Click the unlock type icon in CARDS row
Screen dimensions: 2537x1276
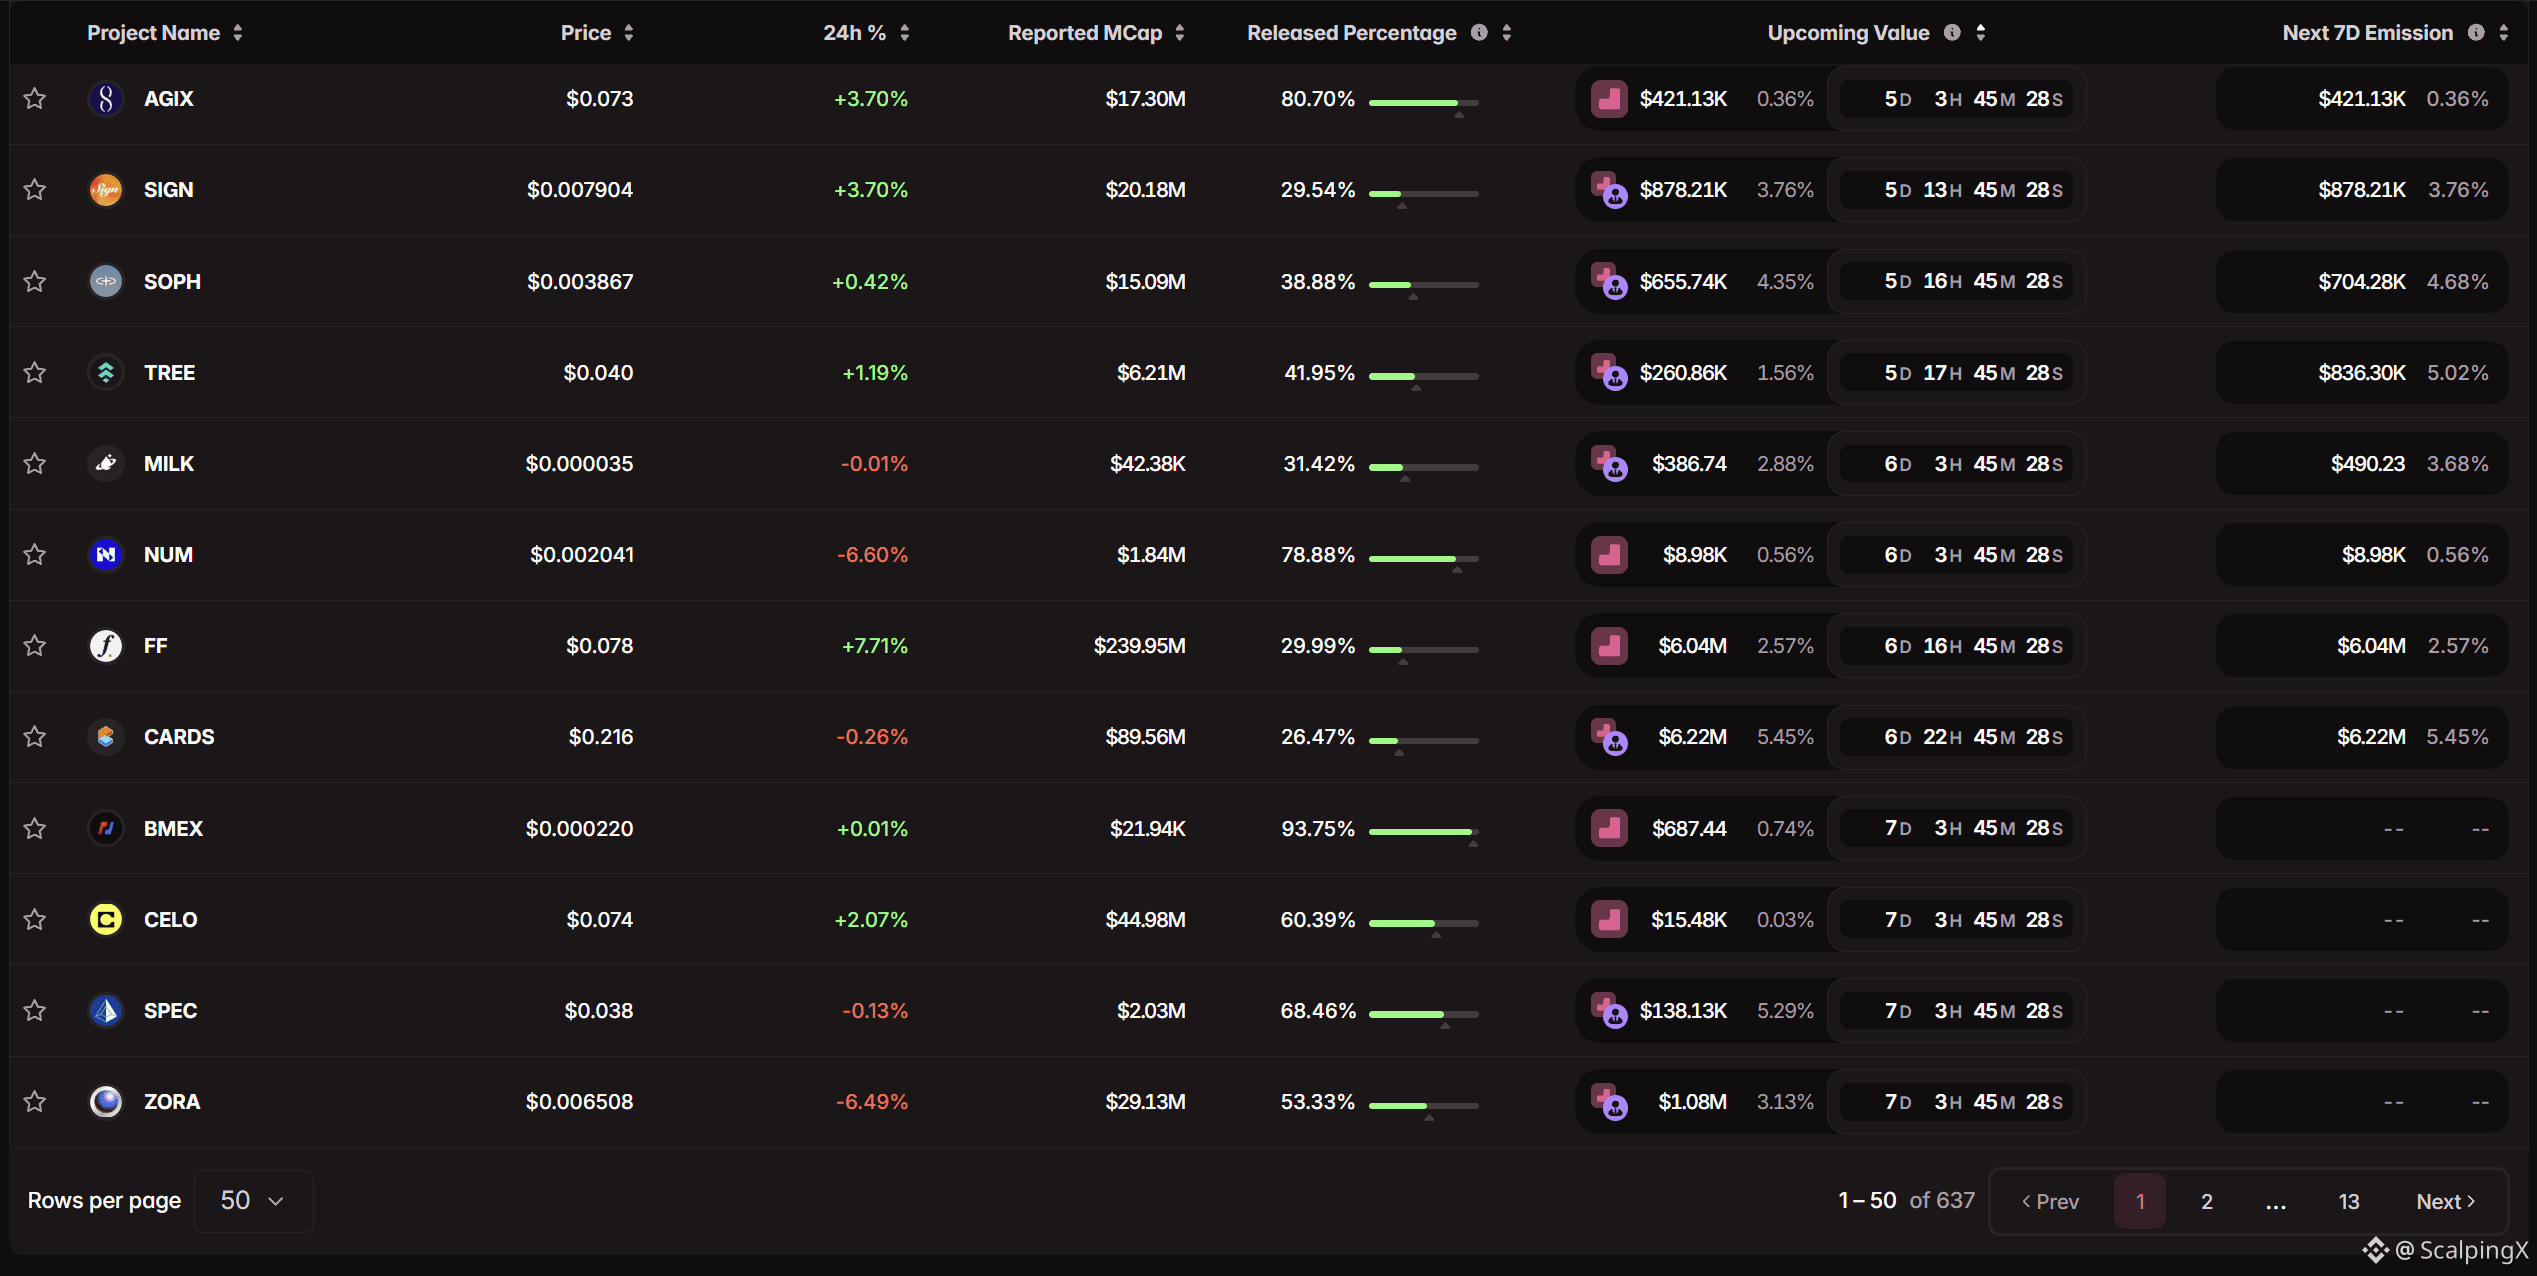pos(1609,737)
